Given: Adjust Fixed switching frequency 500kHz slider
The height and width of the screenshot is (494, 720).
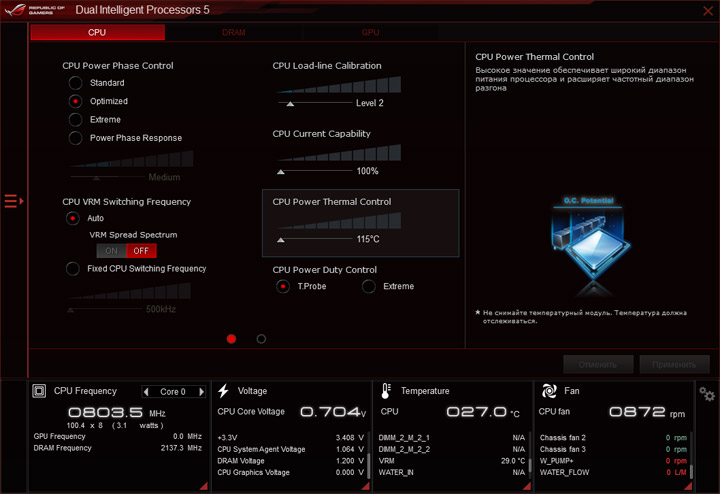Looking at the screenshot, I should tap(70, 310).
